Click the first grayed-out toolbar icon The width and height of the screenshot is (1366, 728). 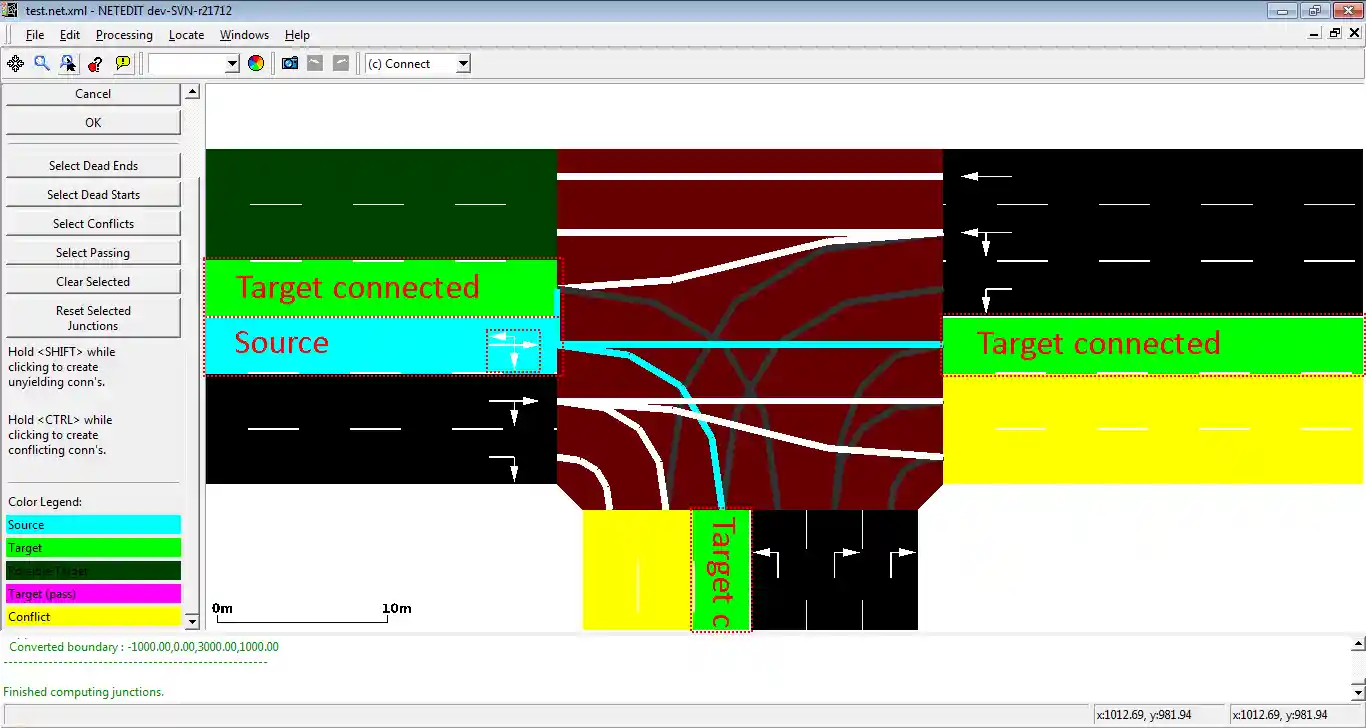click(315, 64)
